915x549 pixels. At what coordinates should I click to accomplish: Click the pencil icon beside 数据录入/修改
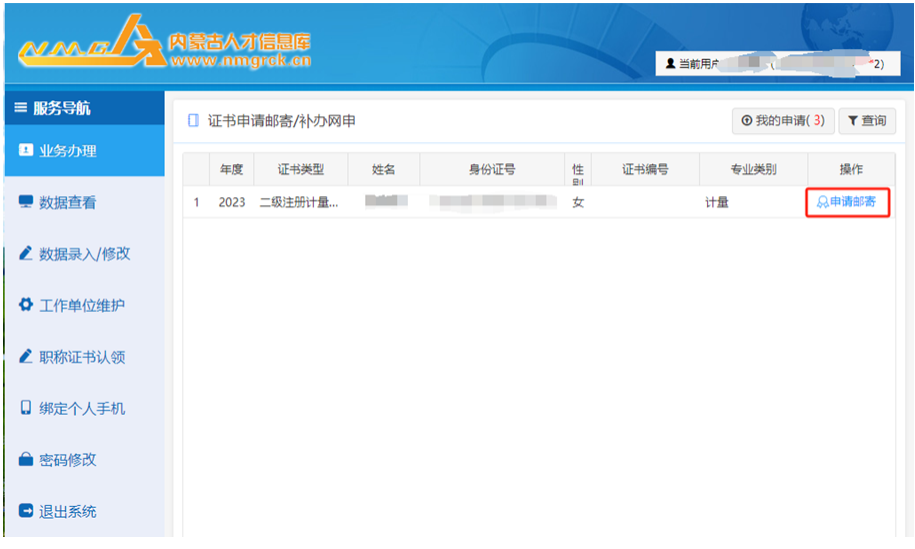tap(26, 254)
